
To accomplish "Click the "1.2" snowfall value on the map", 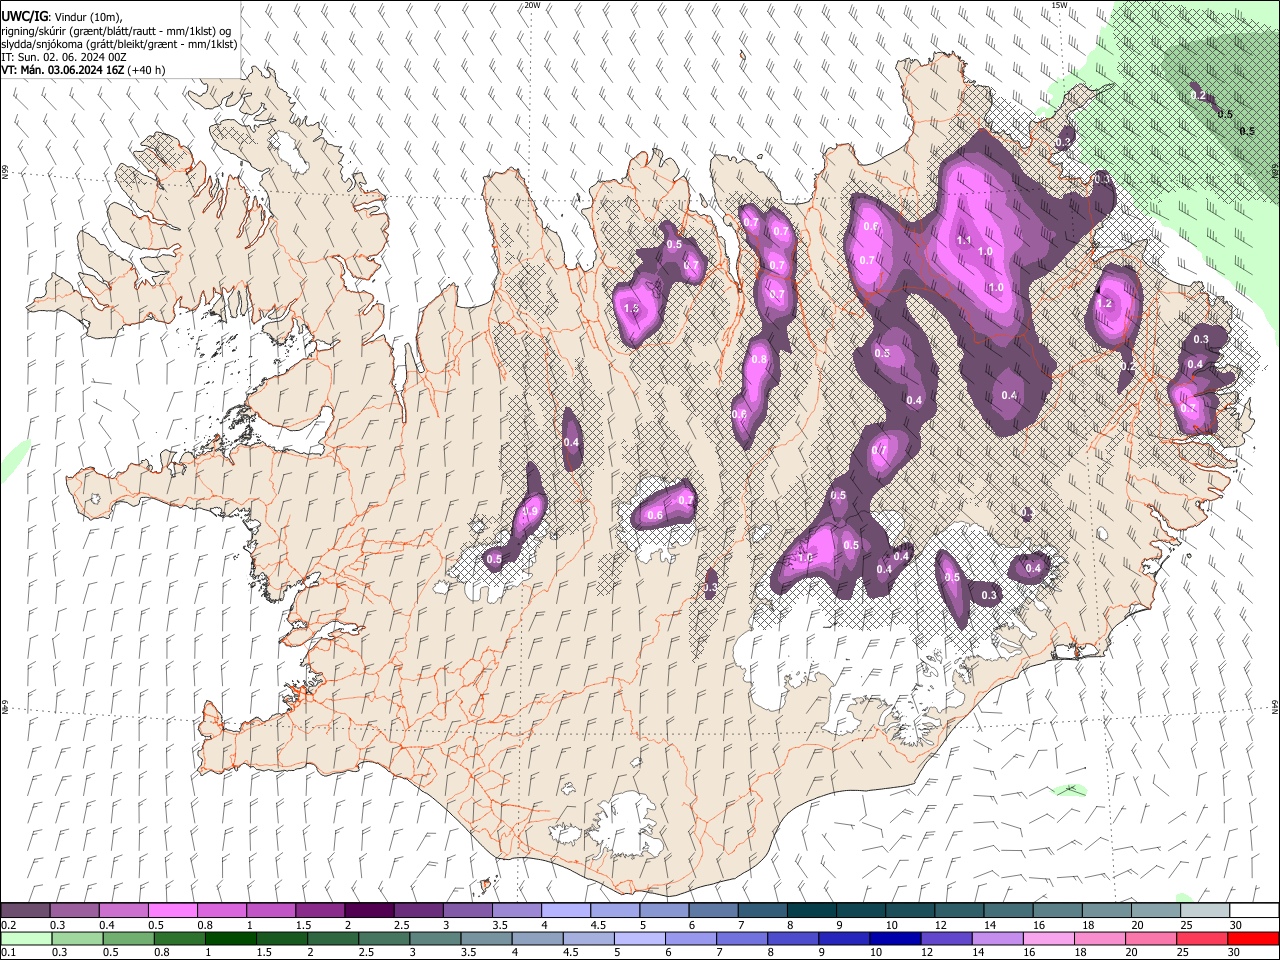I will point(1104,303).
